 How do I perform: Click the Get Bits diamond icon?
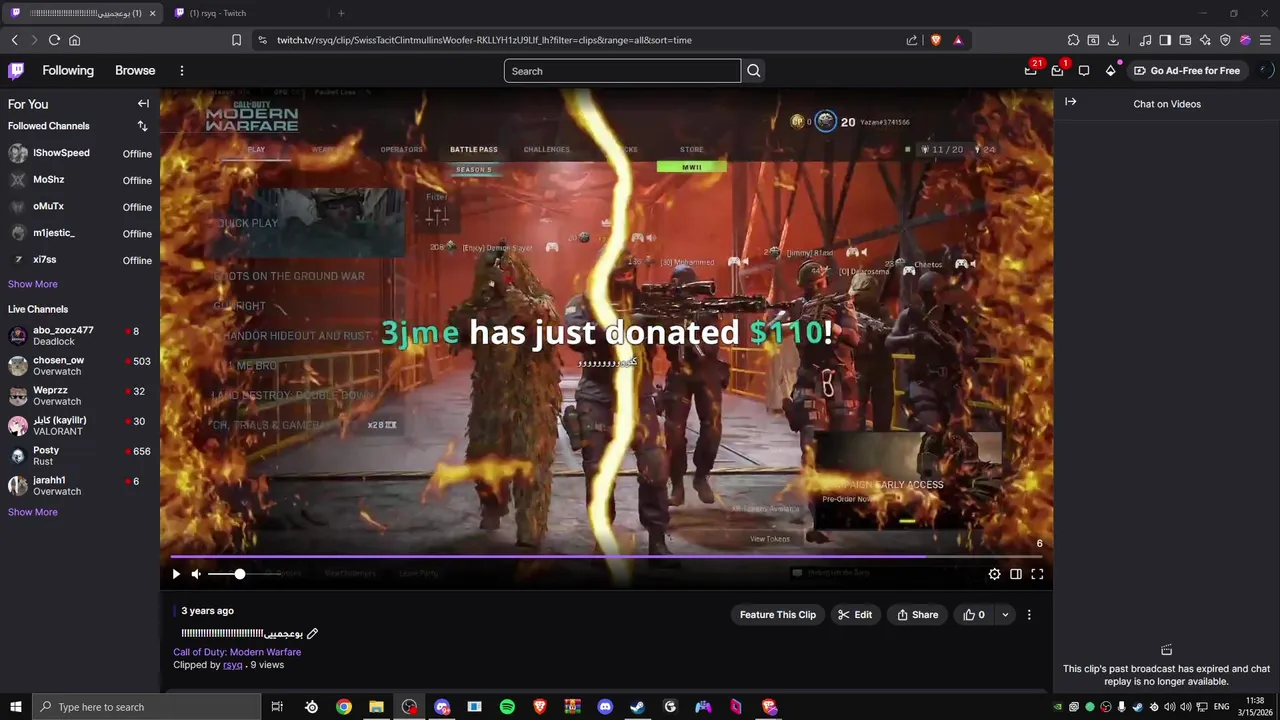[x=1110, y=71]
